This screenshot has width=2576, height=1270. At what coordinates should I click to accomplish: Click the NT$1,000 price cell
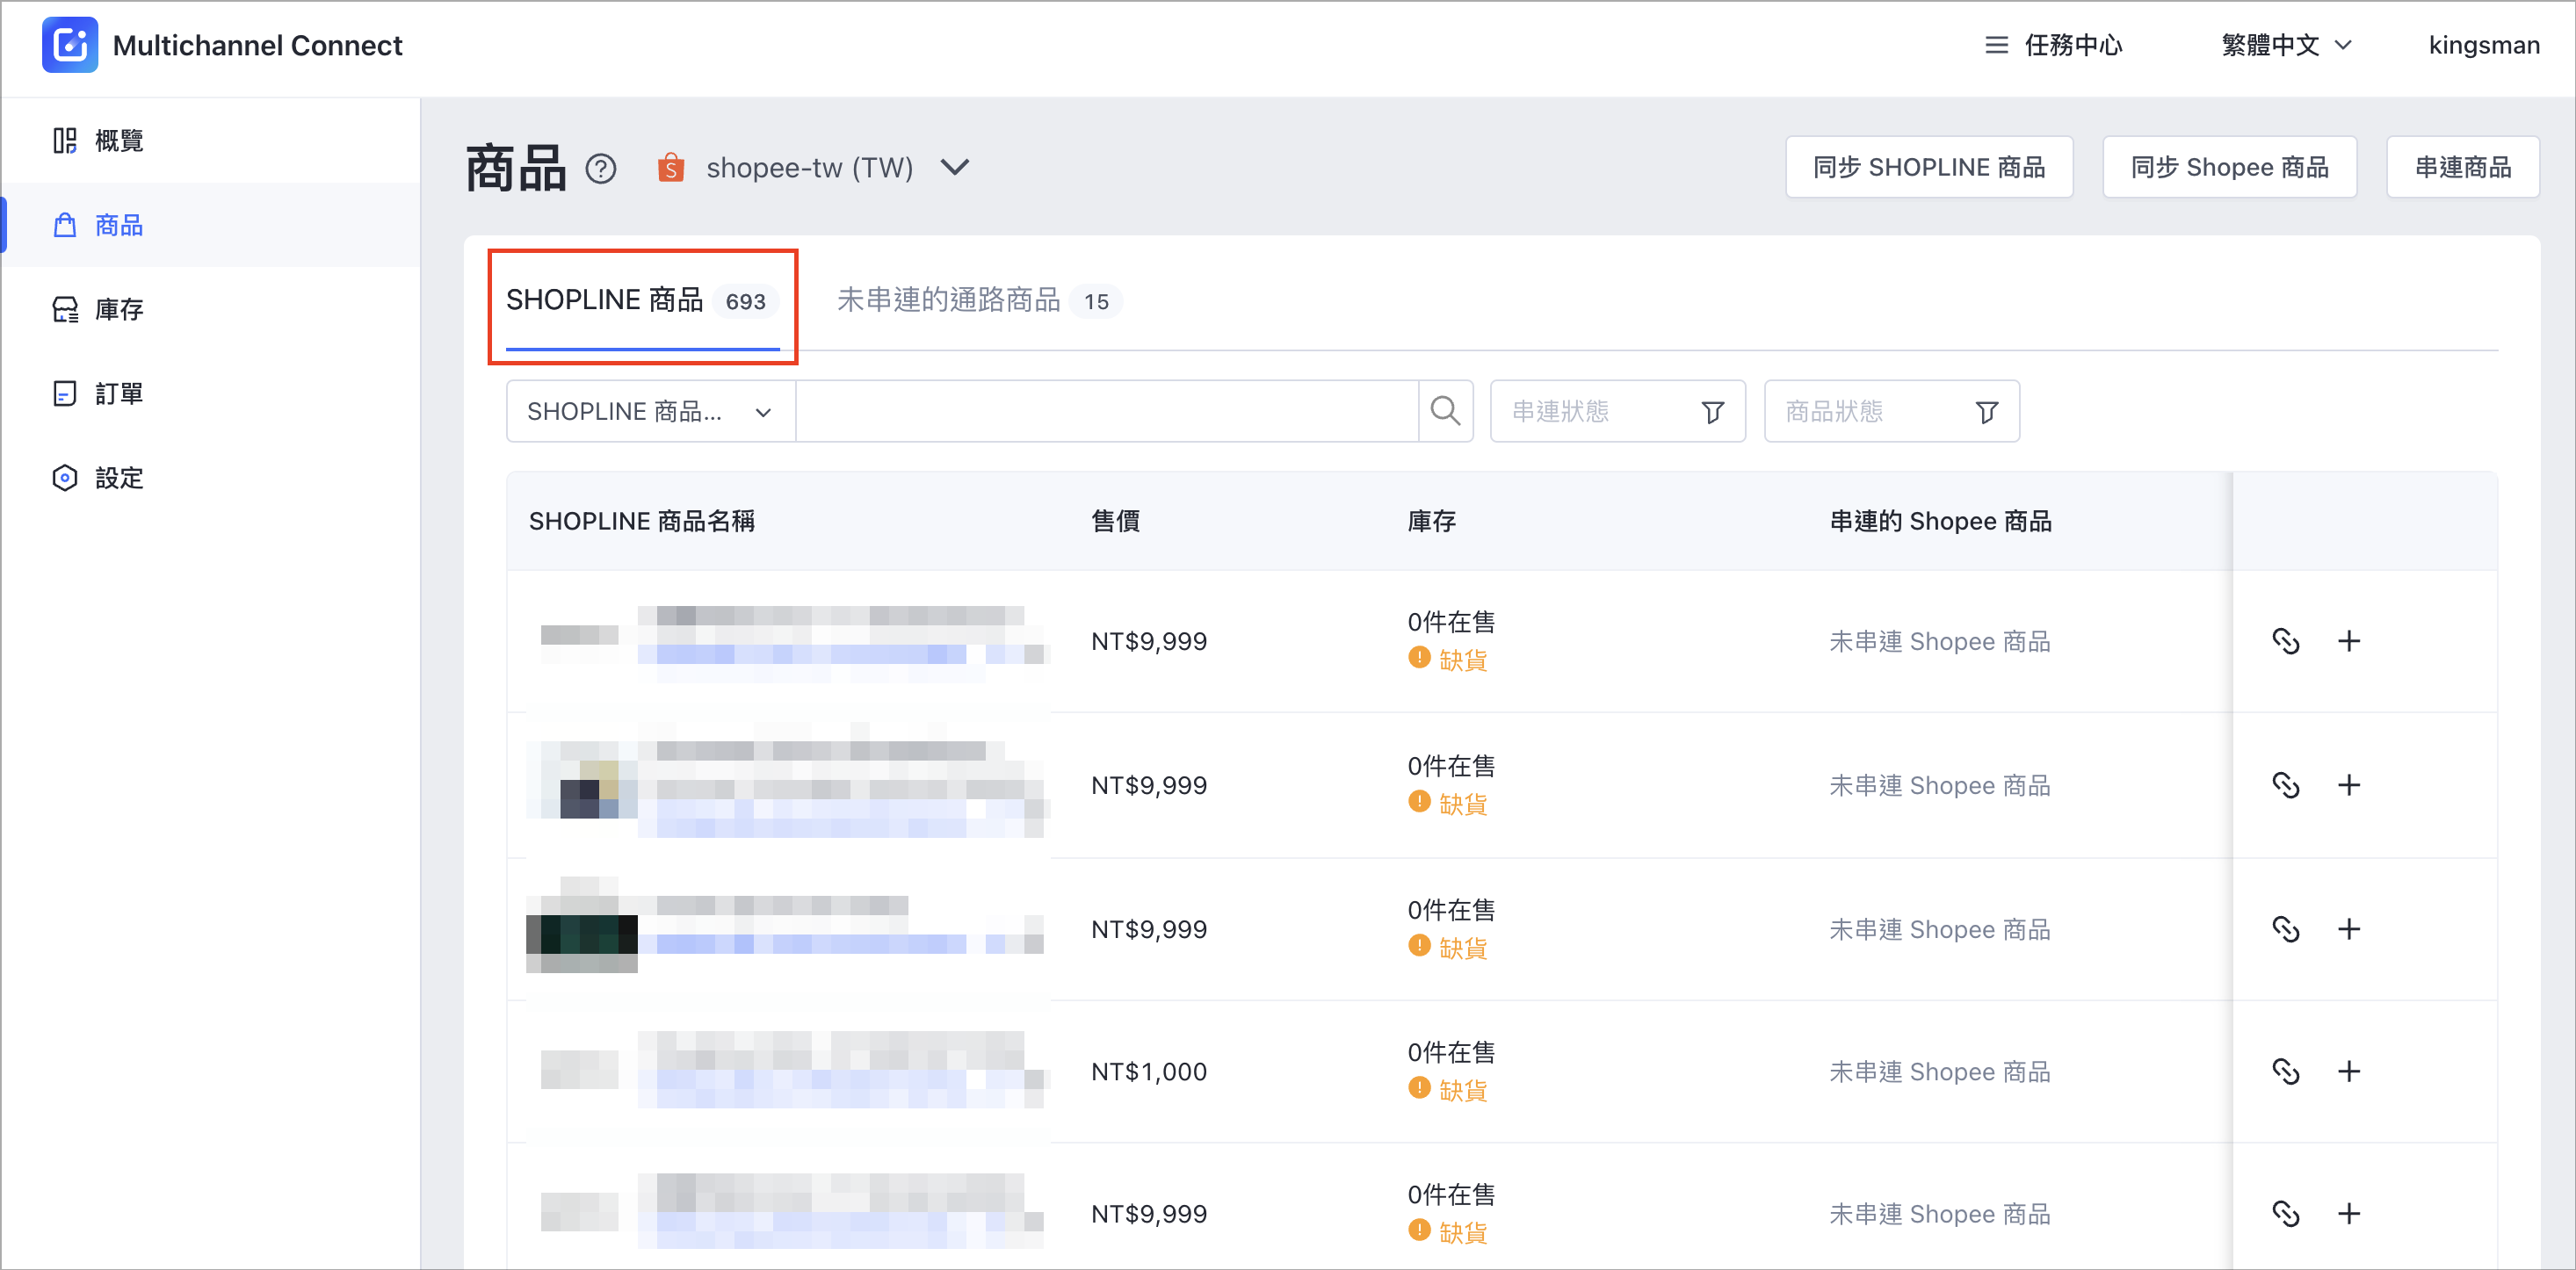[1149, 1072]
